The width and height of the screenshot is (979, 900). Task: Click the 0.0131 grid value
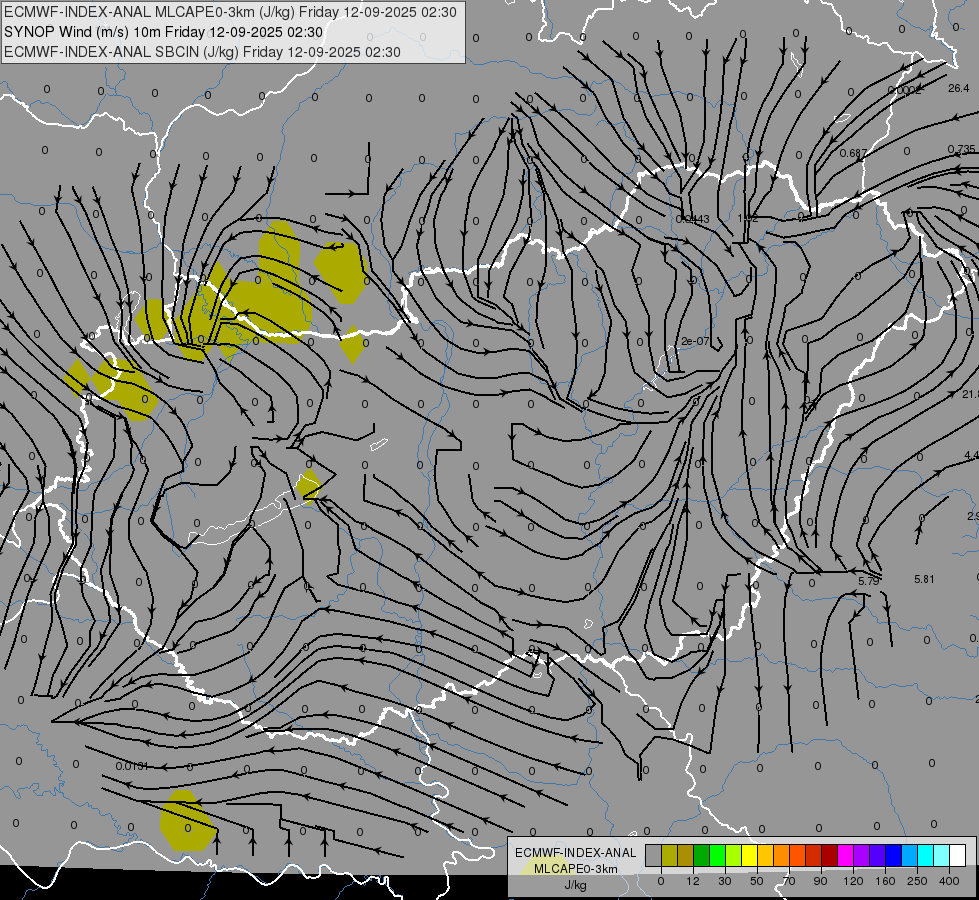[132, 766]
